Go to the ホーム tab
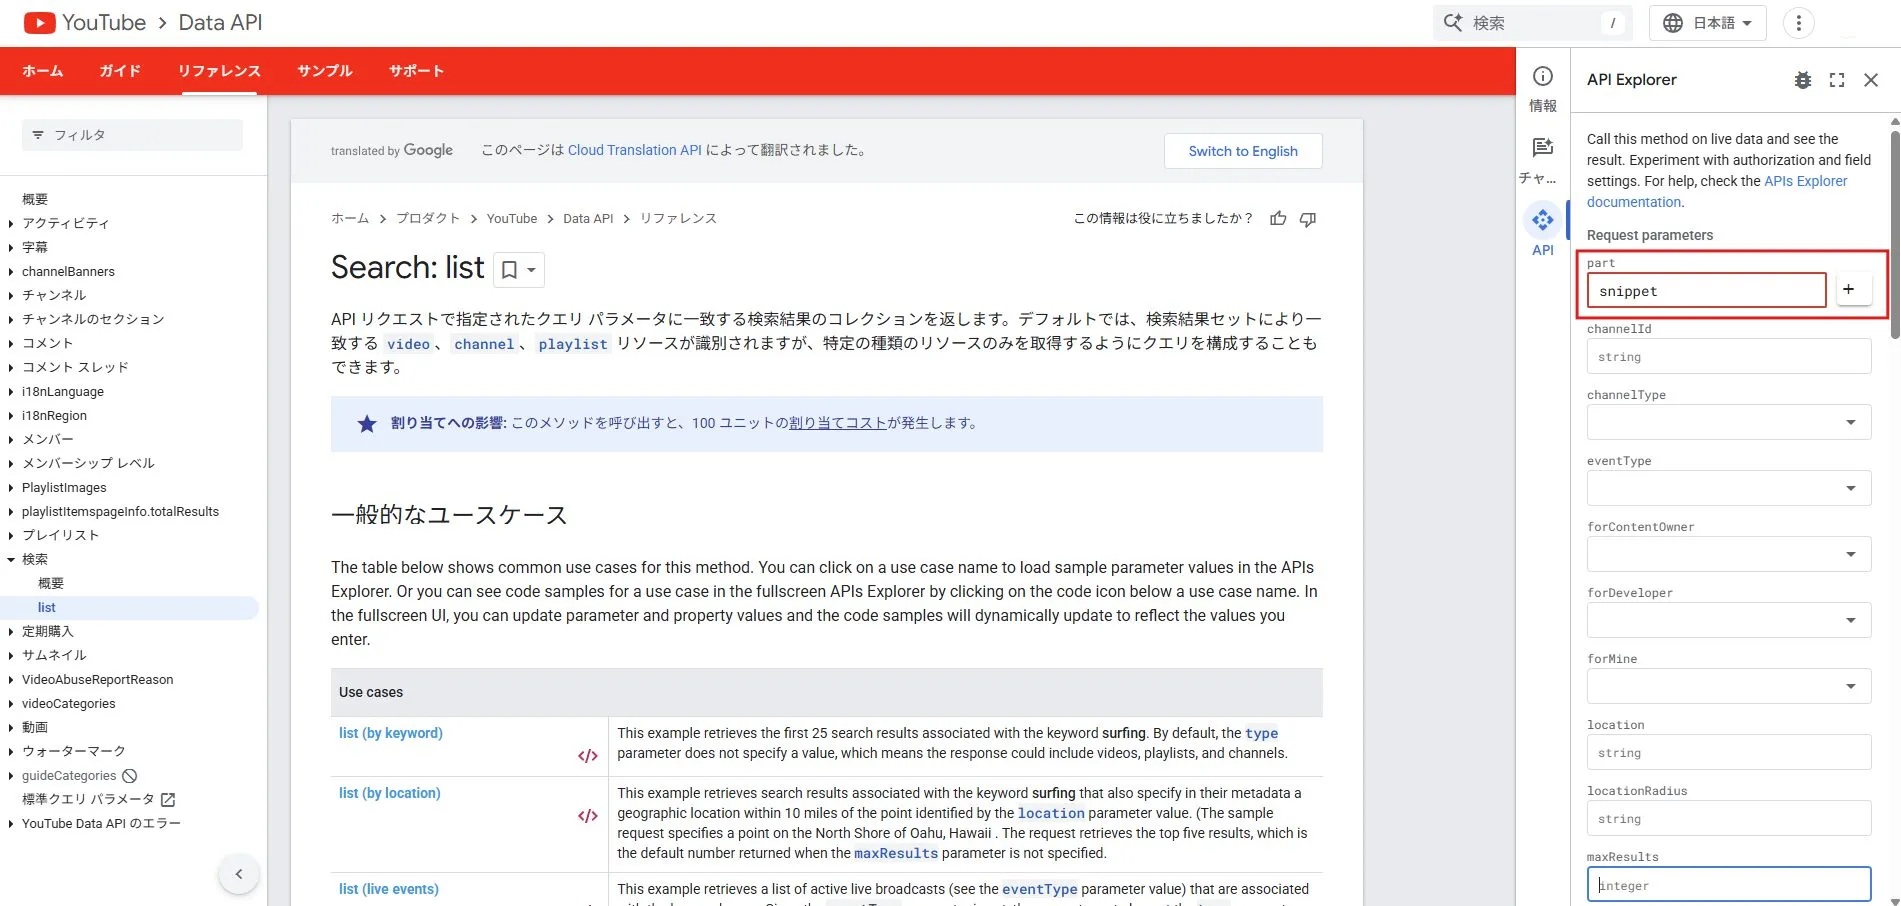 point(43,71)
